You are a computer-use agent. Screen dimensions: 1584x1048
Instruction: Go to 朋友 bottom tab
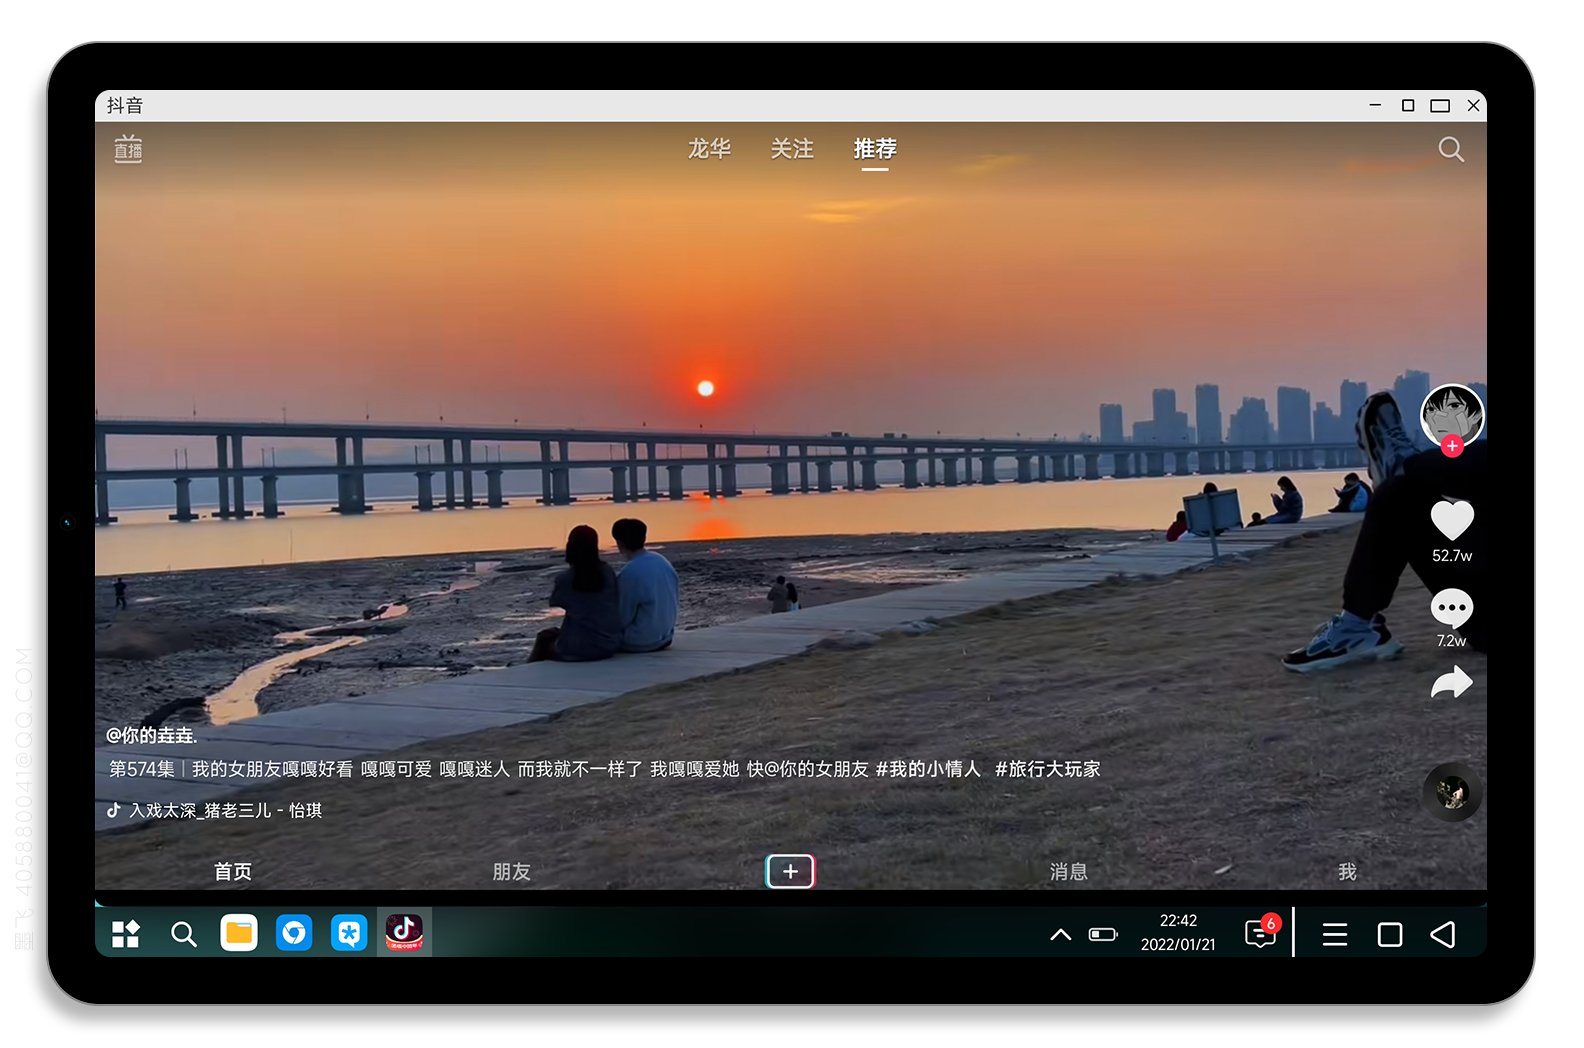511,872
